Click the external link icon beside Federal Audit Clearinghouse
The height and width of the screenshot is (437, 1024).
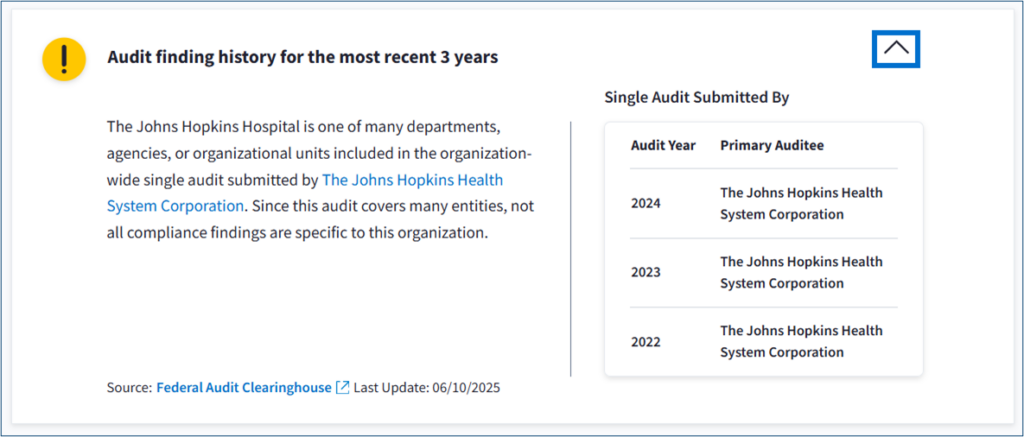(342, 387)
